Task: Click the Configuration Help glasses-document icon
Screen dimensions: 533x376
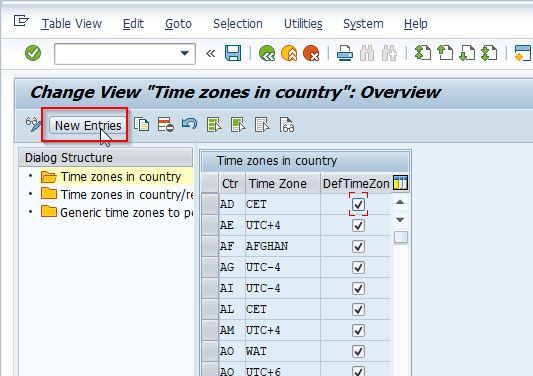Action: (287, 125)
